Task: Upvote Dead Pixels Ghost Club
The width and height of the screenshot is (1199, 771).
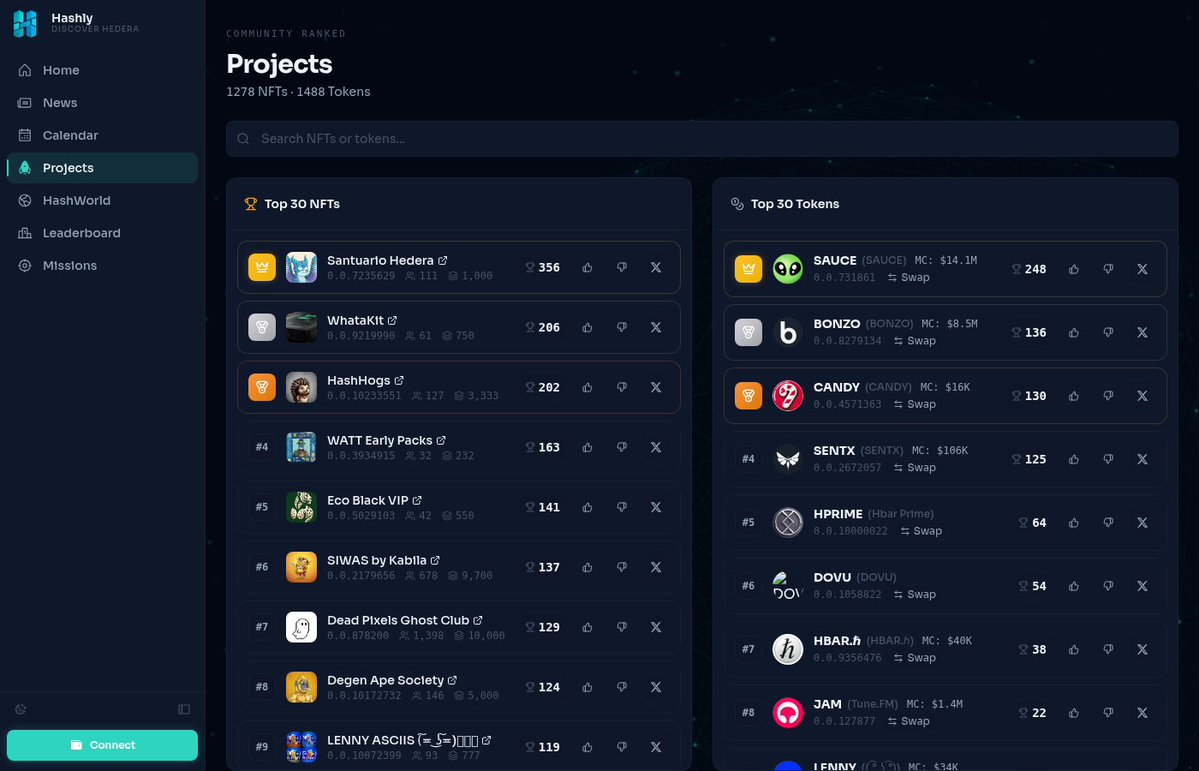Action: 587,627
